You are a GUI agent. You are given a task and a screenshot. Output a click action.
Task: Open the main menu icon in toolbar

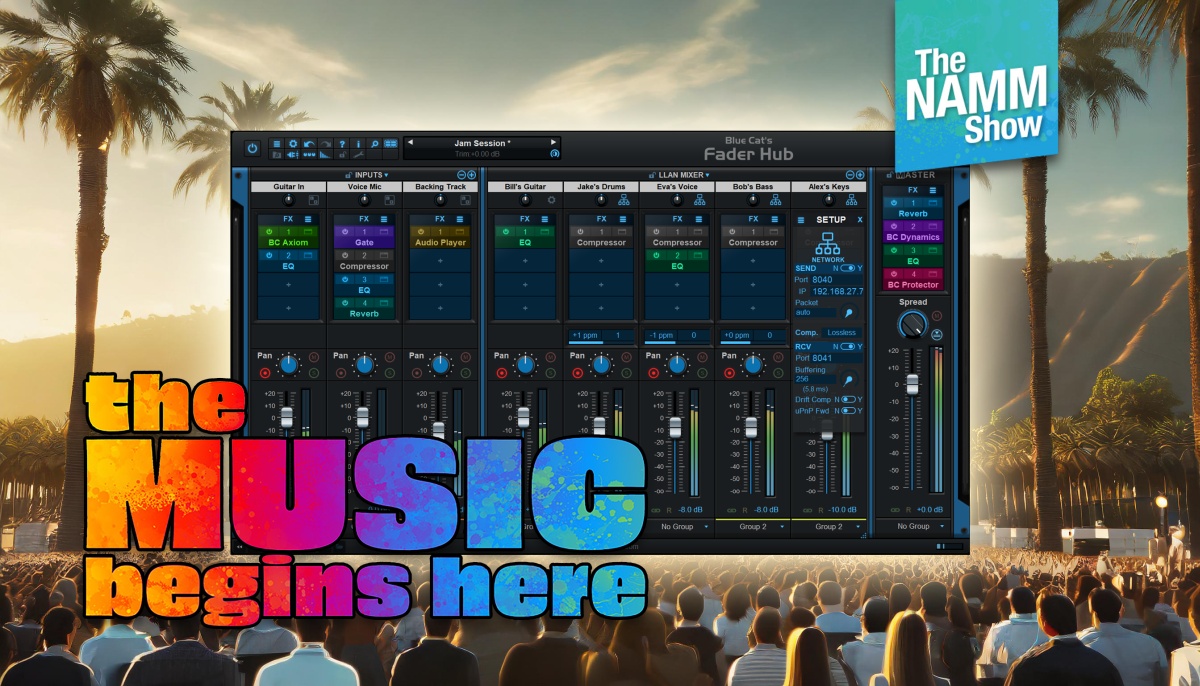point(277,143)
